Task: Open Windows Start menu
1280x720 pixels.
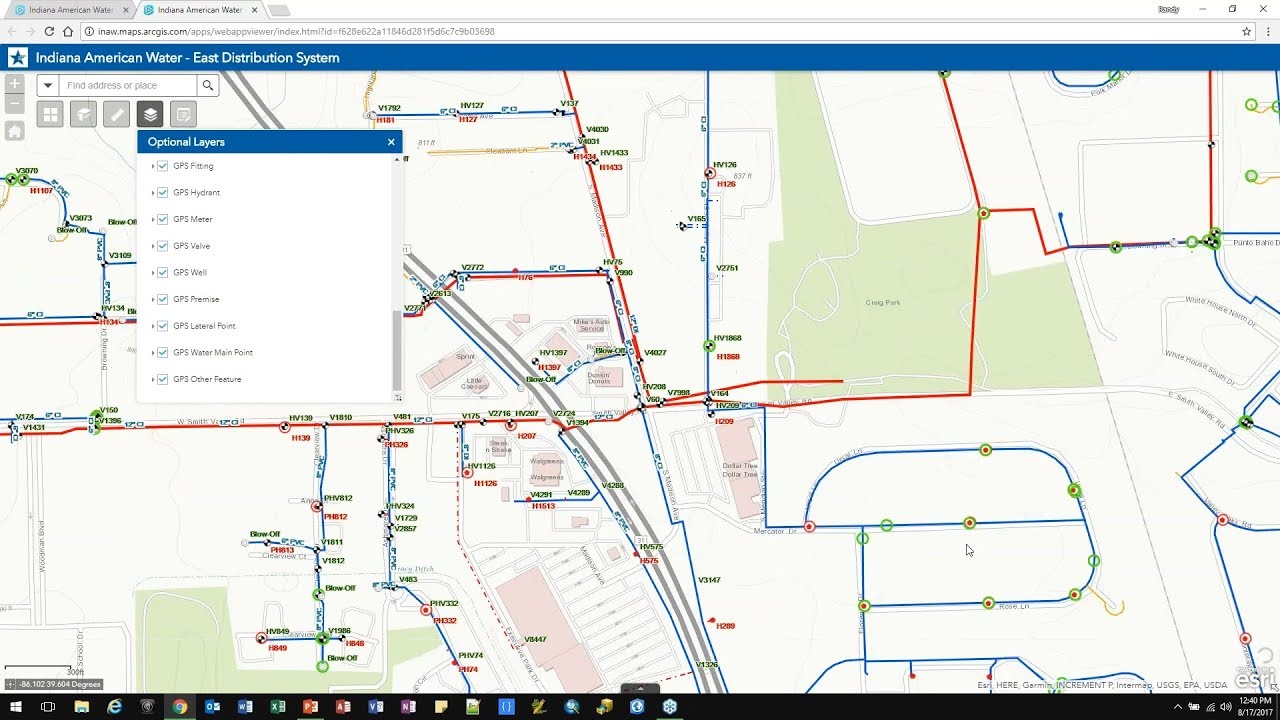Action: [15, 706]
